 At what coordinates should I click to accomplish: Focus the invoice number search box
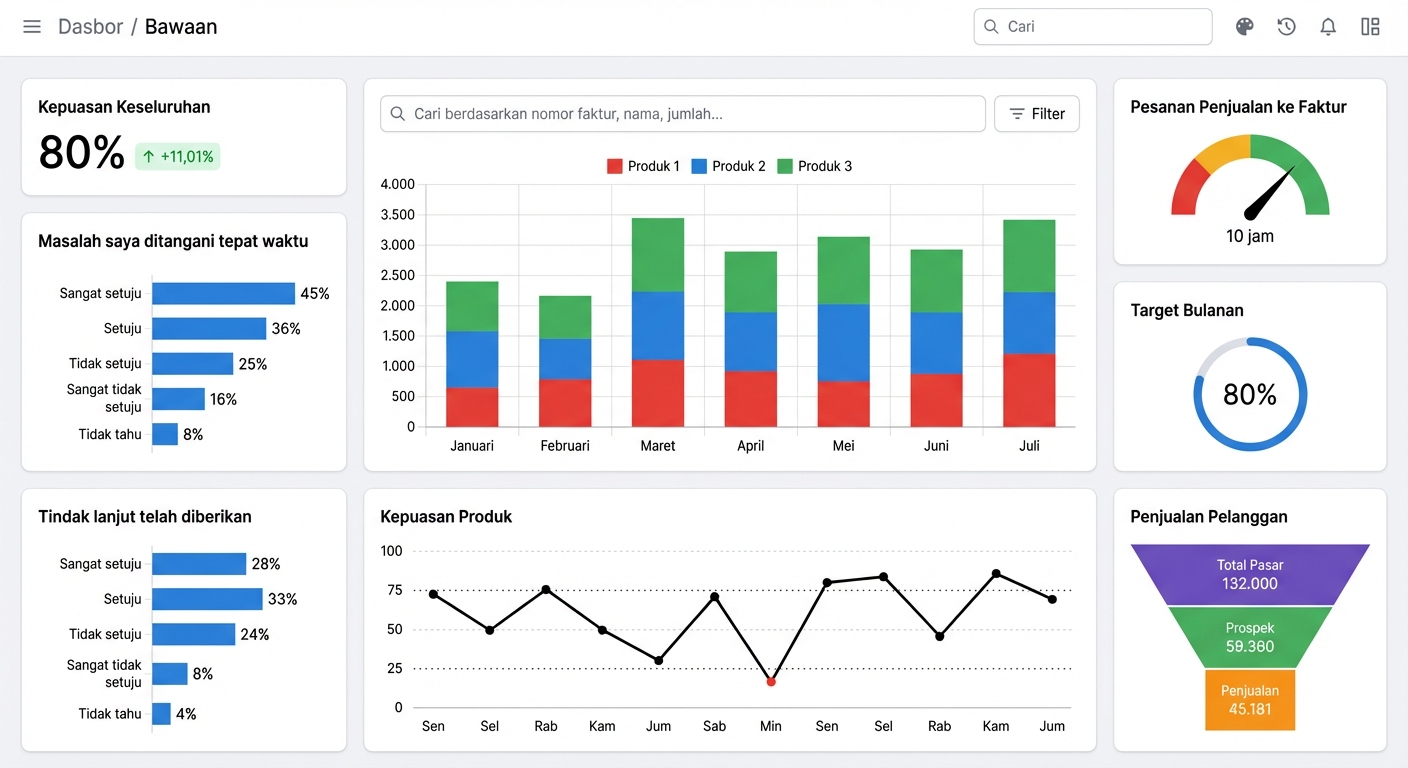coord(683,114)
